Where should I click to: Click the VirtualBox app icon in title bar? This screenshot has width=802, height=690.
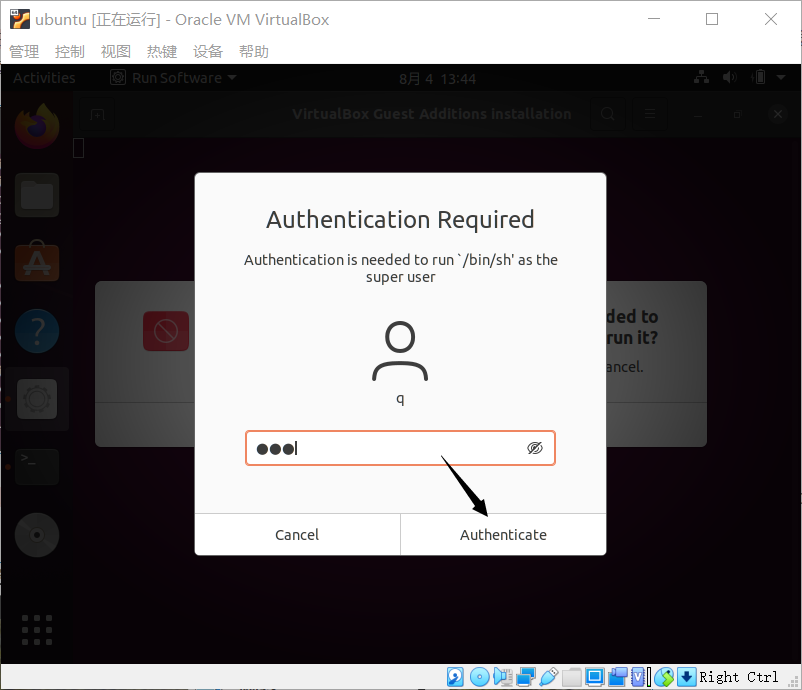click(x=20, y=19)
